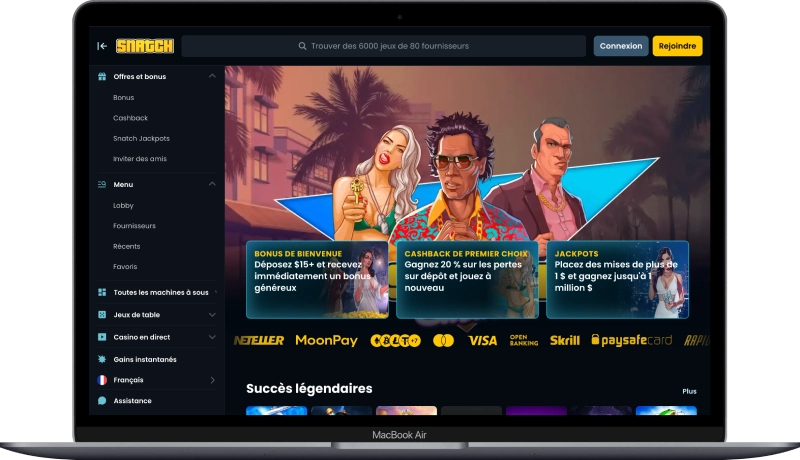Click the dice icon for Jeux de table

click(x=102, y=315)
